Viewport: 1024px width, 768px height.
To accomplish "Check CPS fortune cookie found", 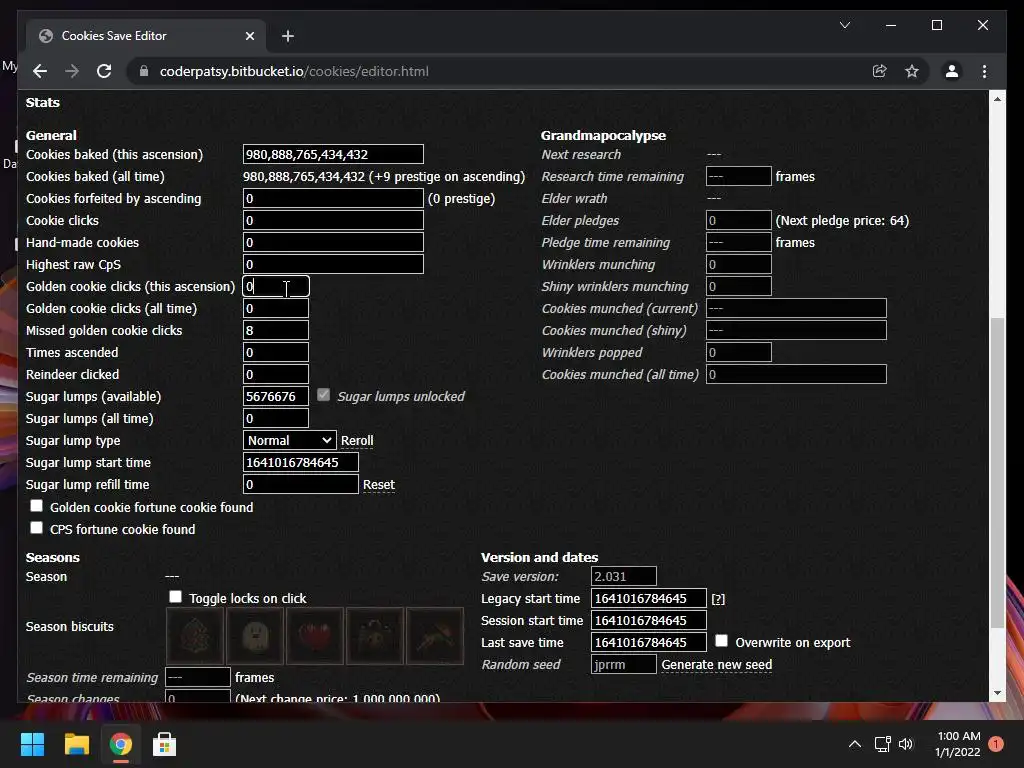I will click(37, 527).
